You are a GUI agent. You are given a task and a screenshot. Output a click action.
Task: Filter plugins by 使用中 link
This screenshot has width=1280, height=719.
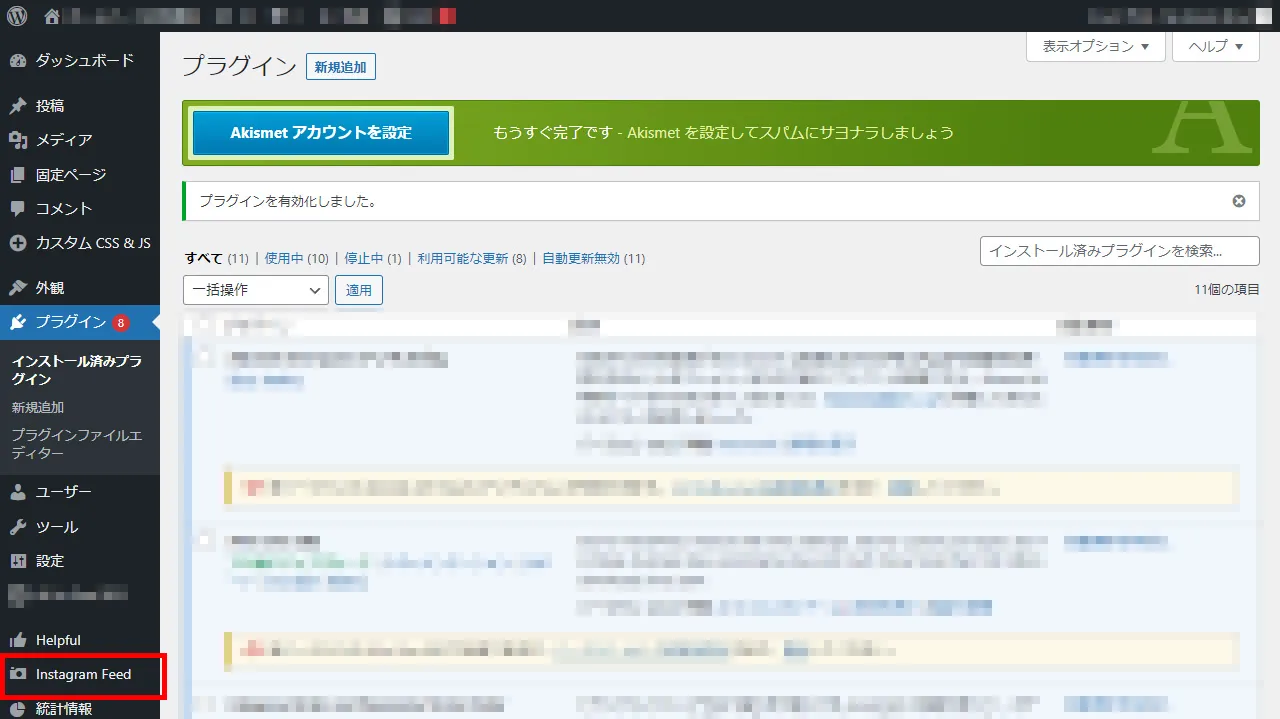coord(283,258)
